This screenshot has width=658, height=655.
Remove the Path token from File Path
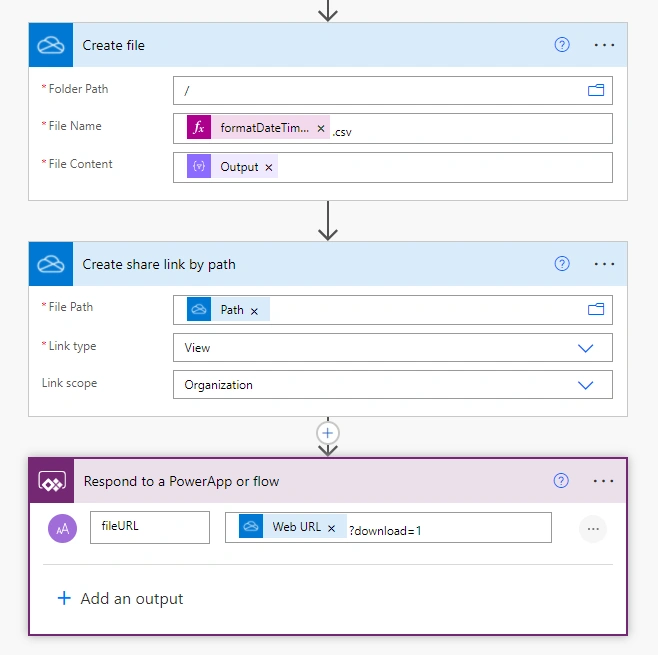click(254, 311)
